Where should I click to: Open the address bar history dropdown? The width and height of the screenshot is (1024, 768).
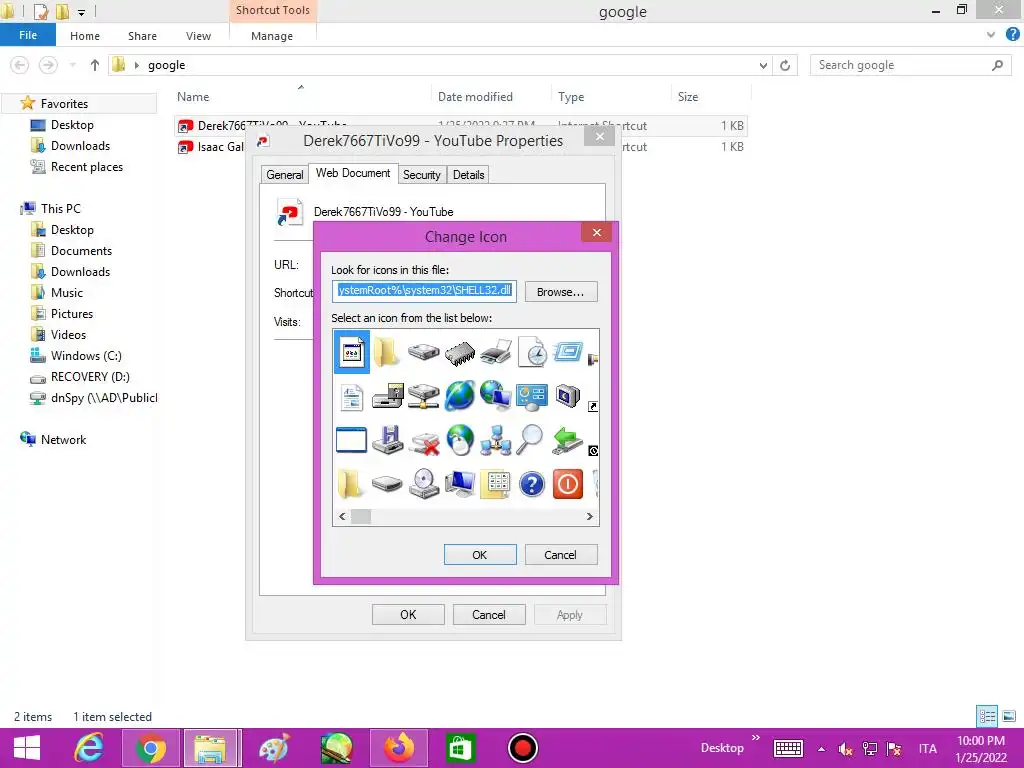point(763,65)
